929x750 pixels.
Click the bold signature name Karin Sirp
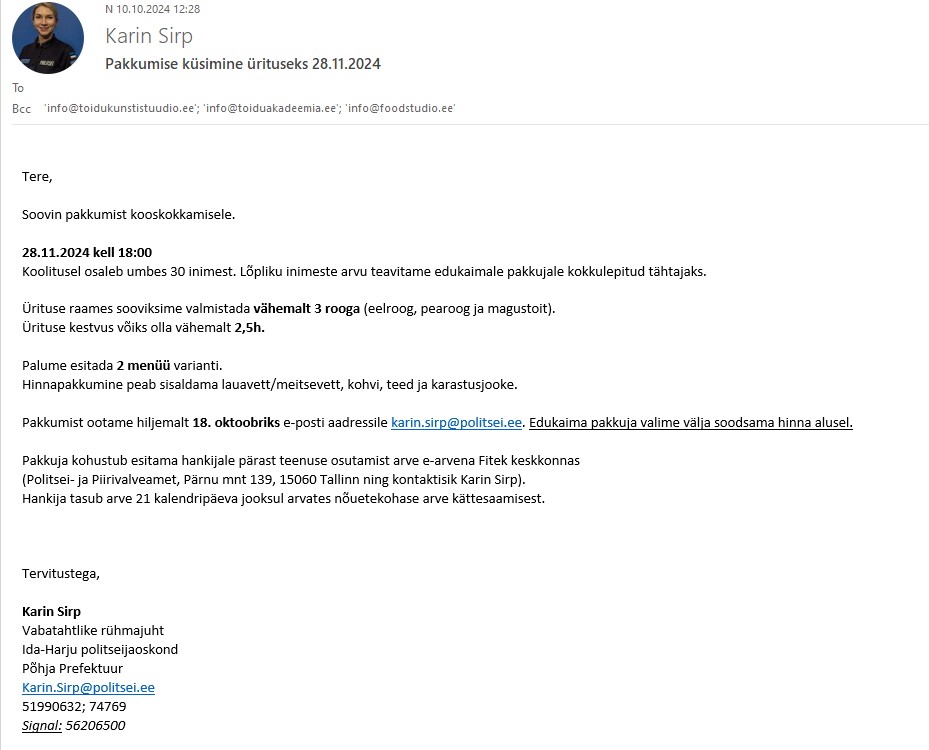click(x=52, y=611)
